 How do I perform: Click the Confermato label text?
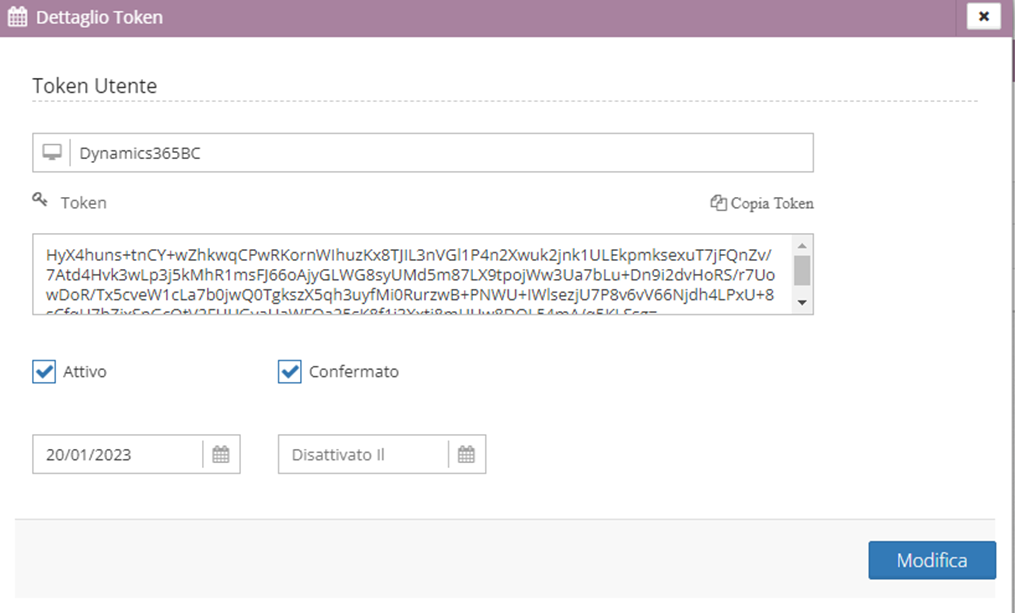pyautogui.click(x=354, y=372)
